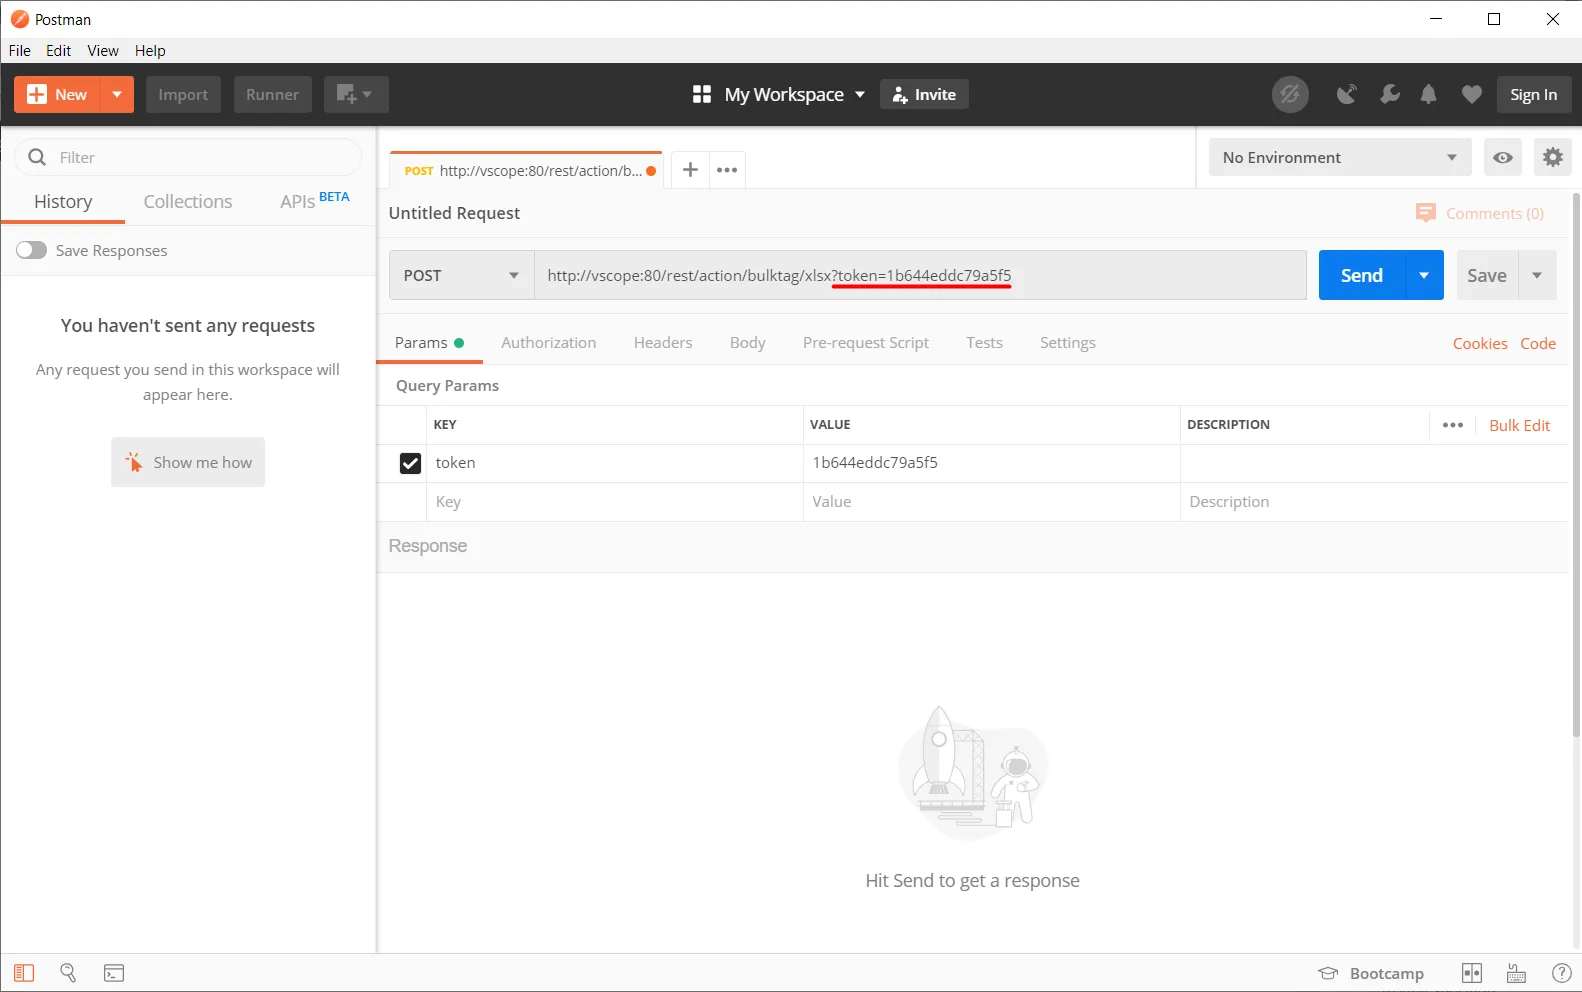Screen dimensions: 1582x992
Task: Click the request URL field
Action: [x=920, y=275]
